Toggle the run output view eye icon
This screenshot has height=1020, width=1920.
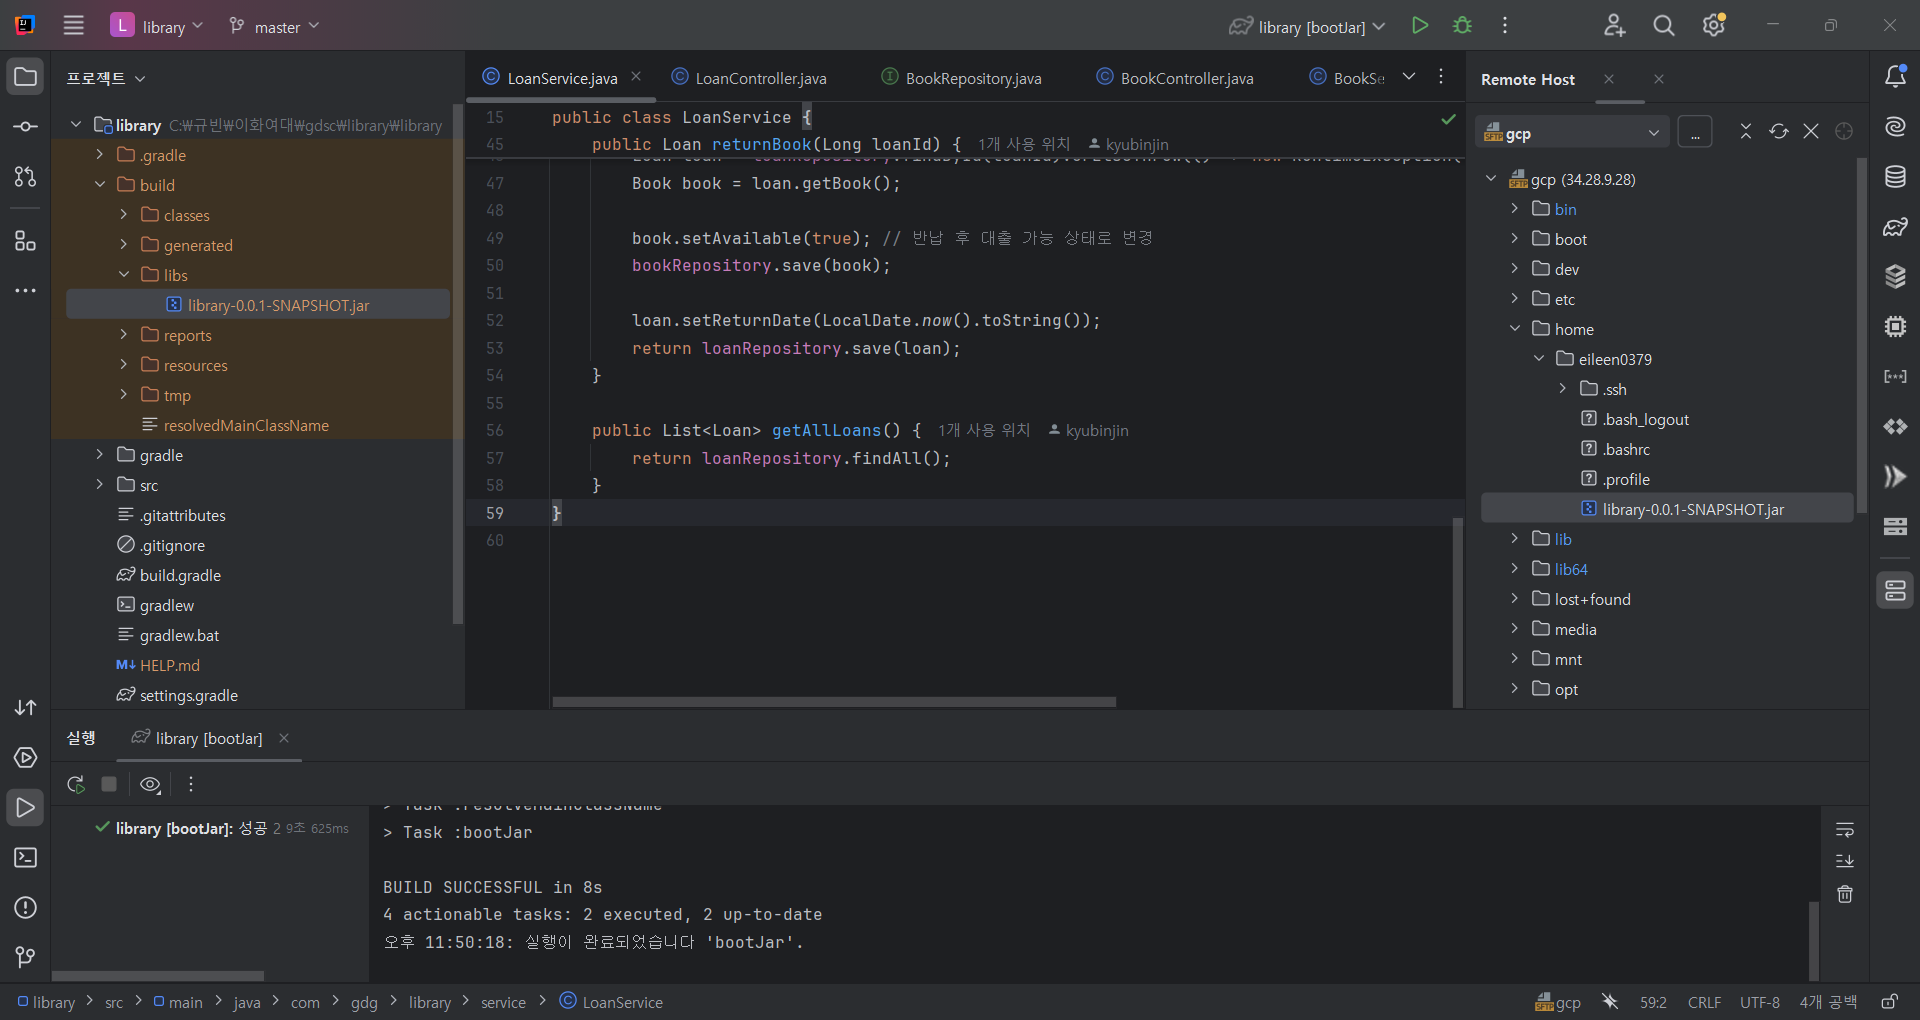point(150,785)
